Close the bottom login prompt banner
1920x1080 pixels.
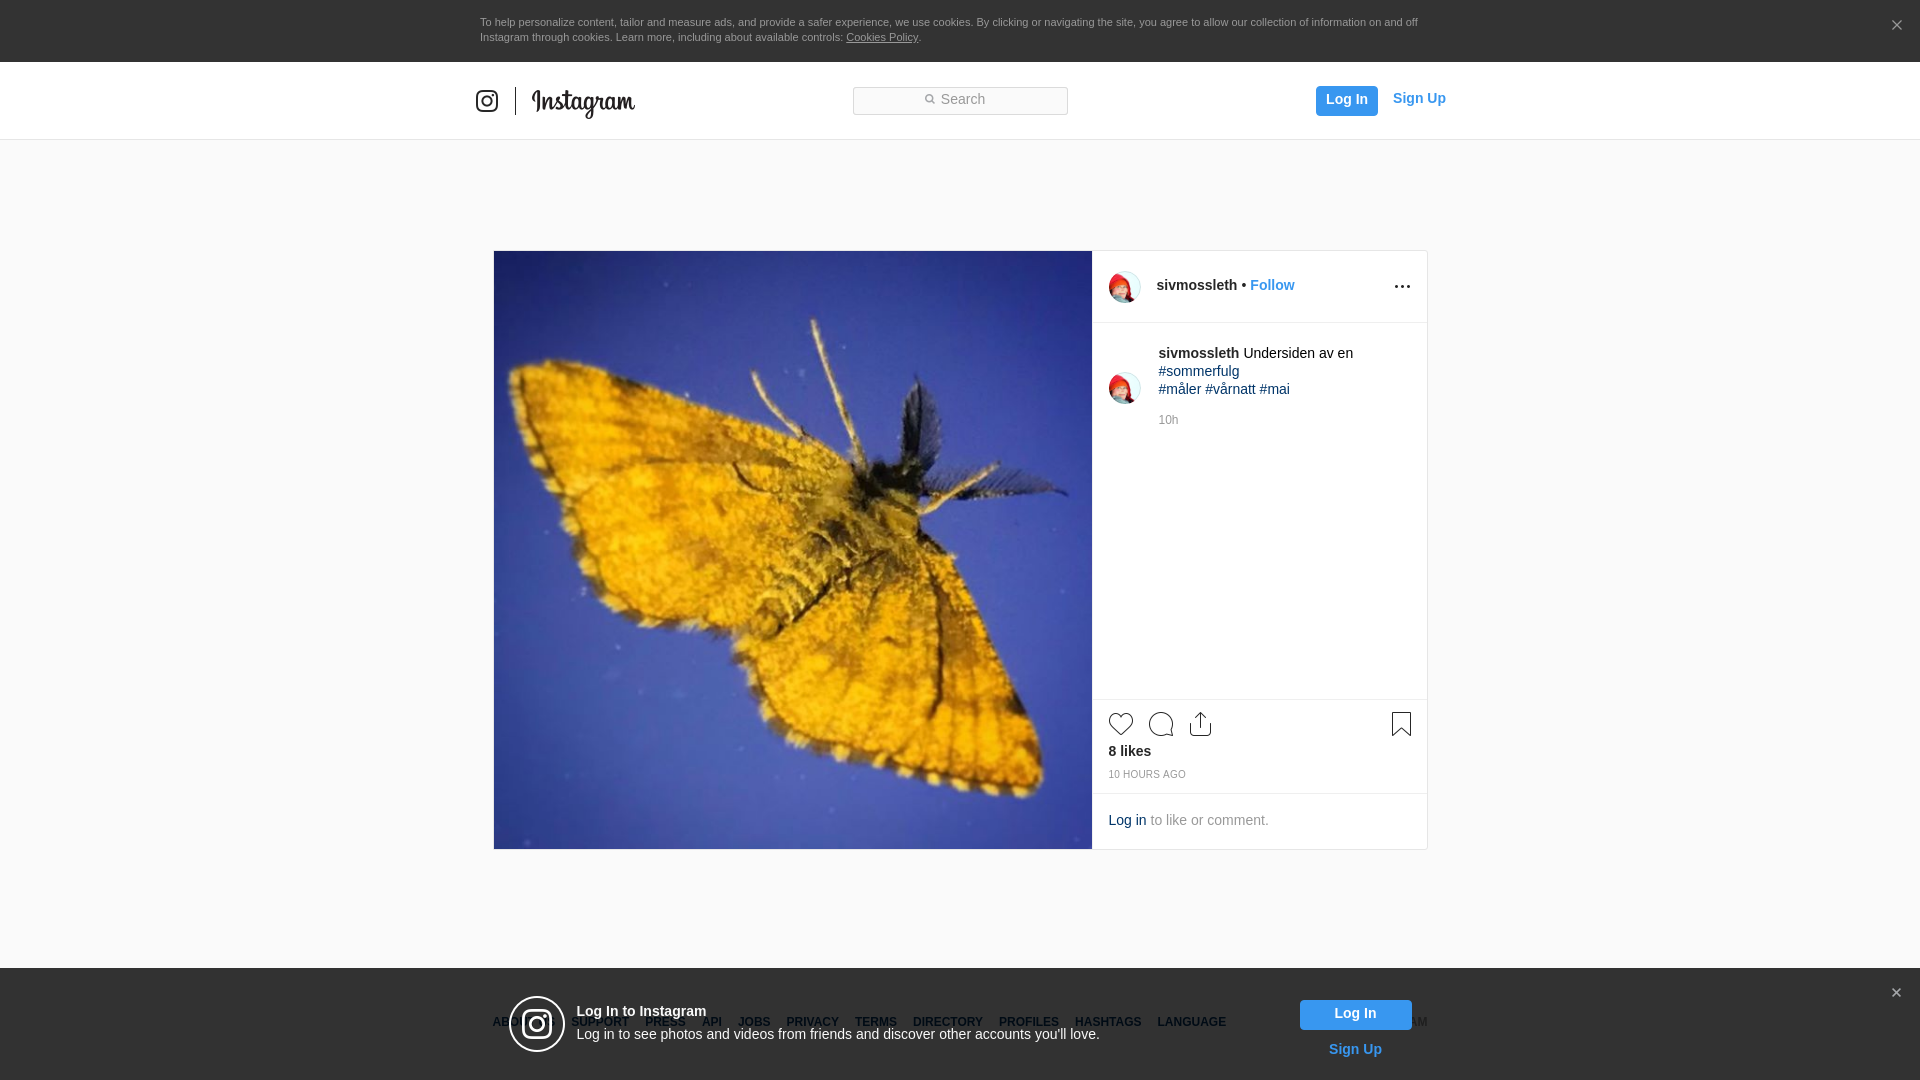1896,993
